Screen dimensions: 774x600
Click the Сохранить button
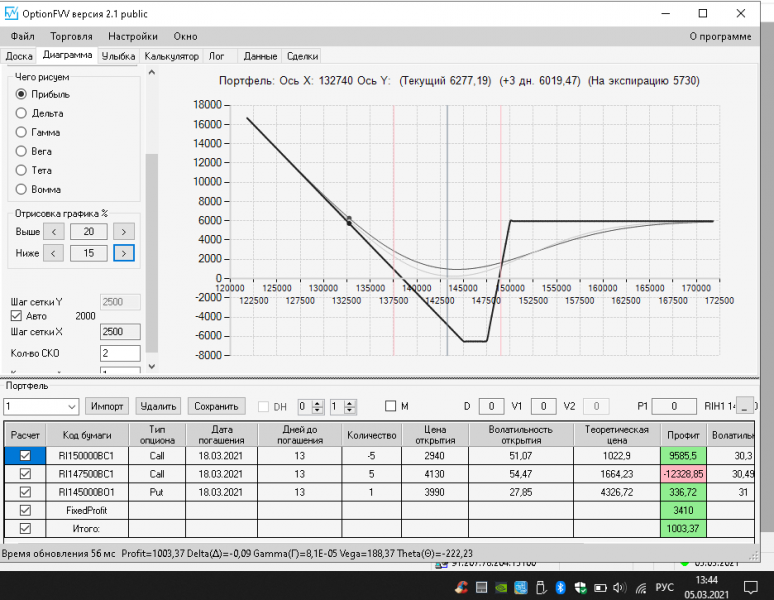(216, 406)
